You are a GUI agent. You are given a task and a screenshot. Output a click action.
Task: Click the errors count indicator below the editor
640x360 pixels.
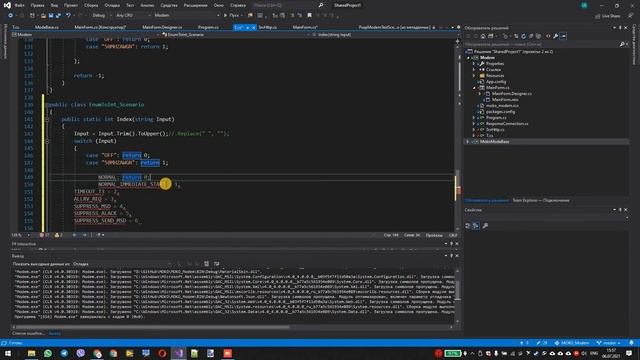click(x=44, y=235)
